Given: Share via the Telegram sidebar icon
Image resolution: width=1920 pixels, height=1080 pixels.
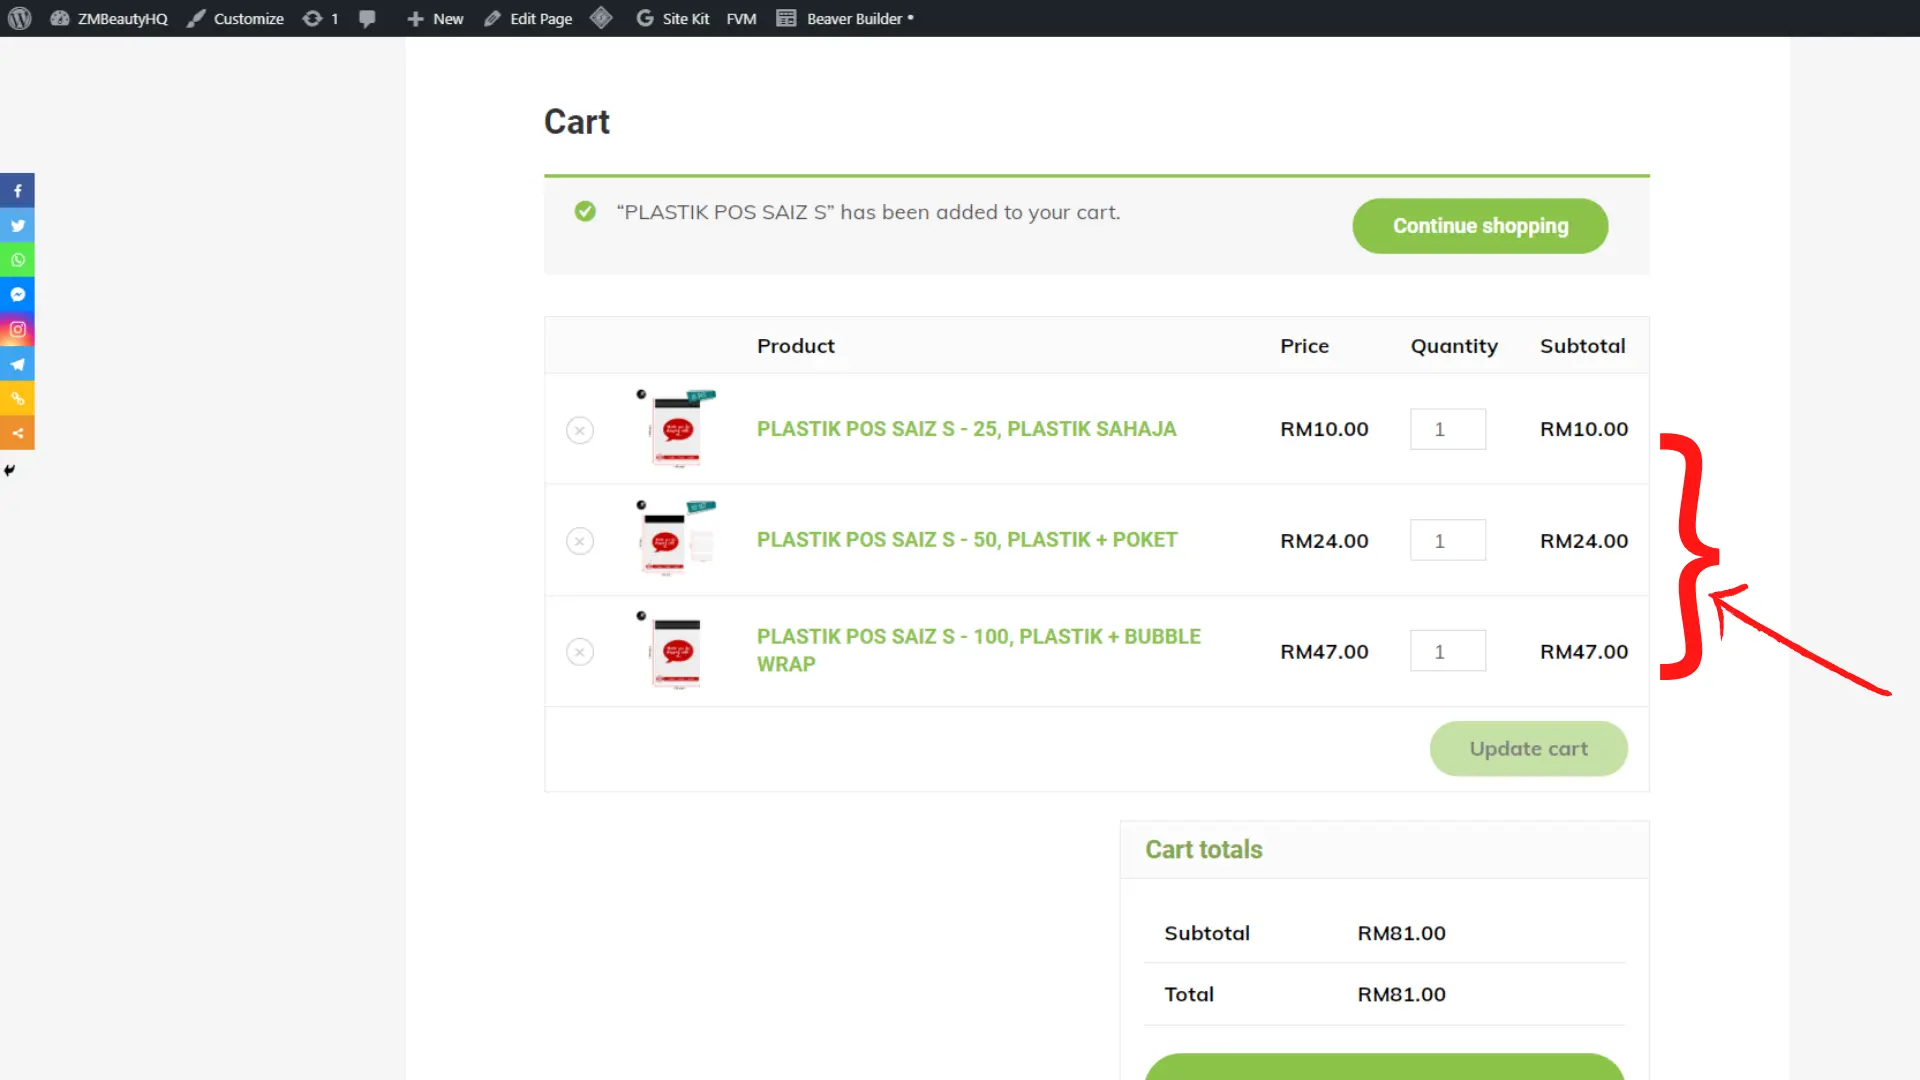Looking at the screenshot, I should point(17,364).
